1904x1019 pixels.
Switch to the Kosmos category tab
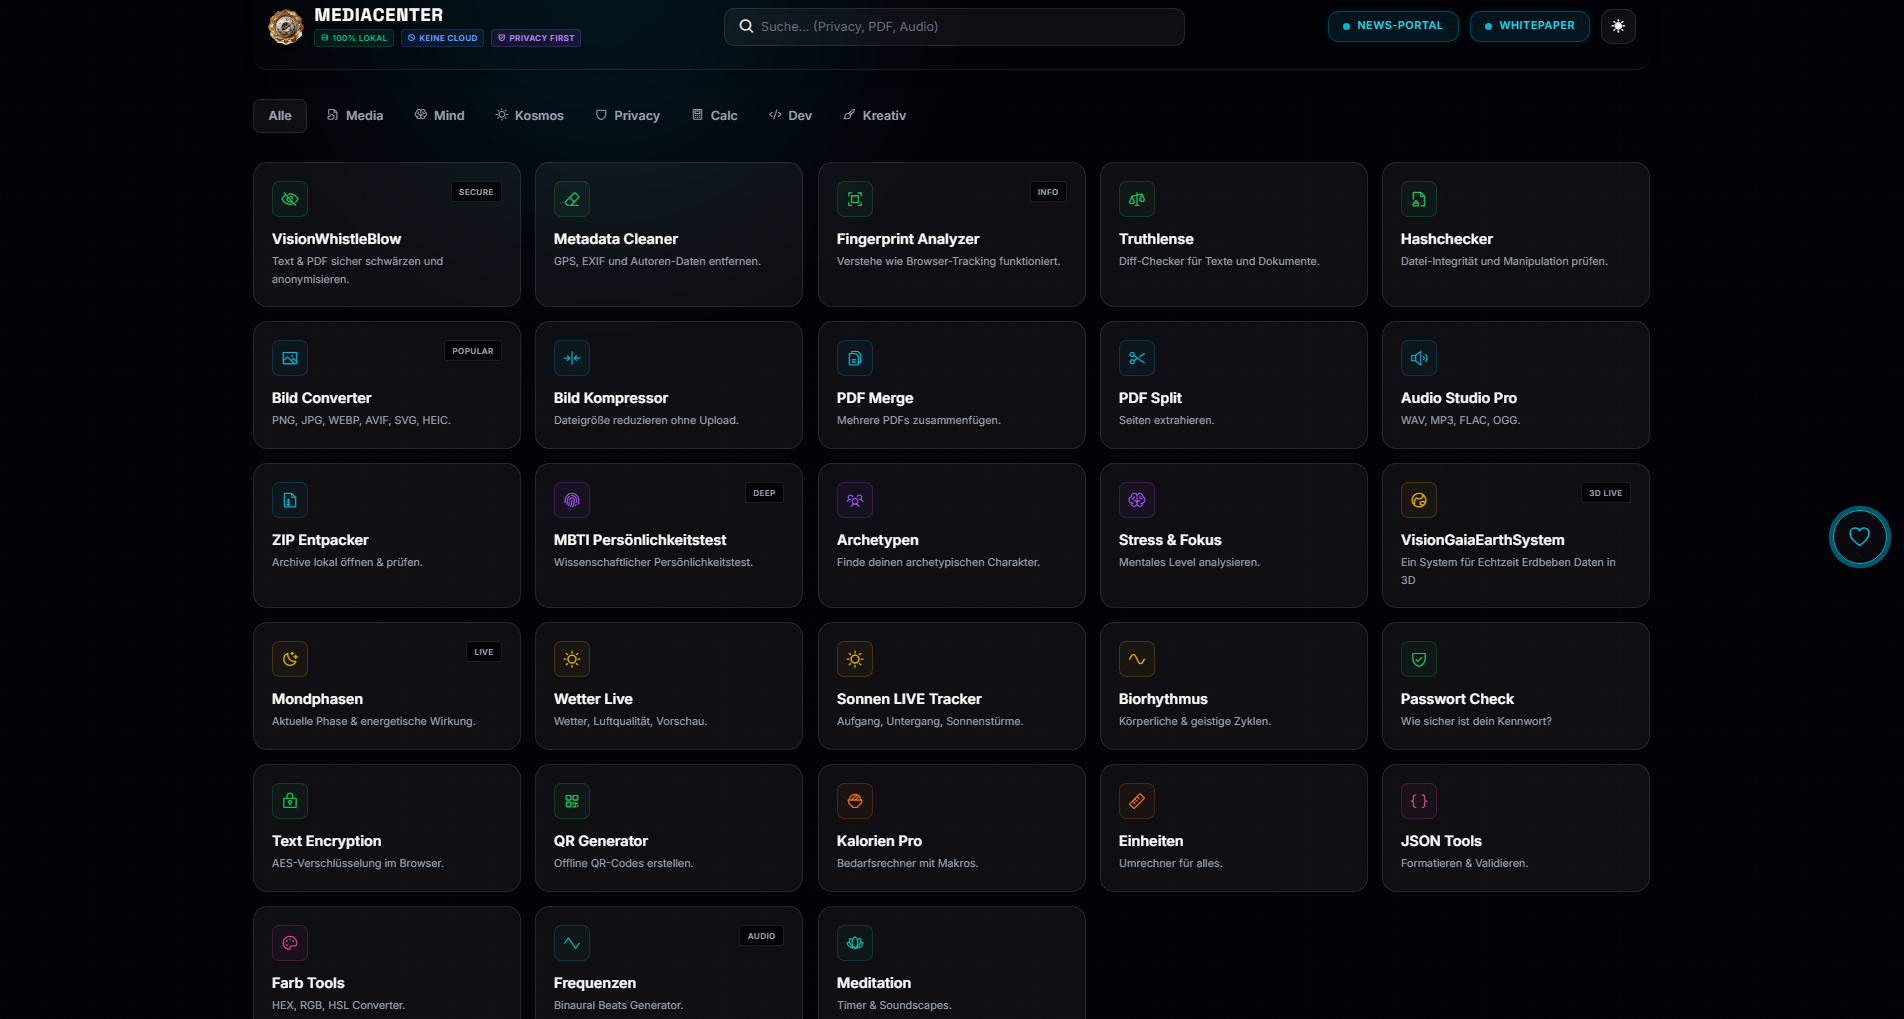[x=530, y=116]
